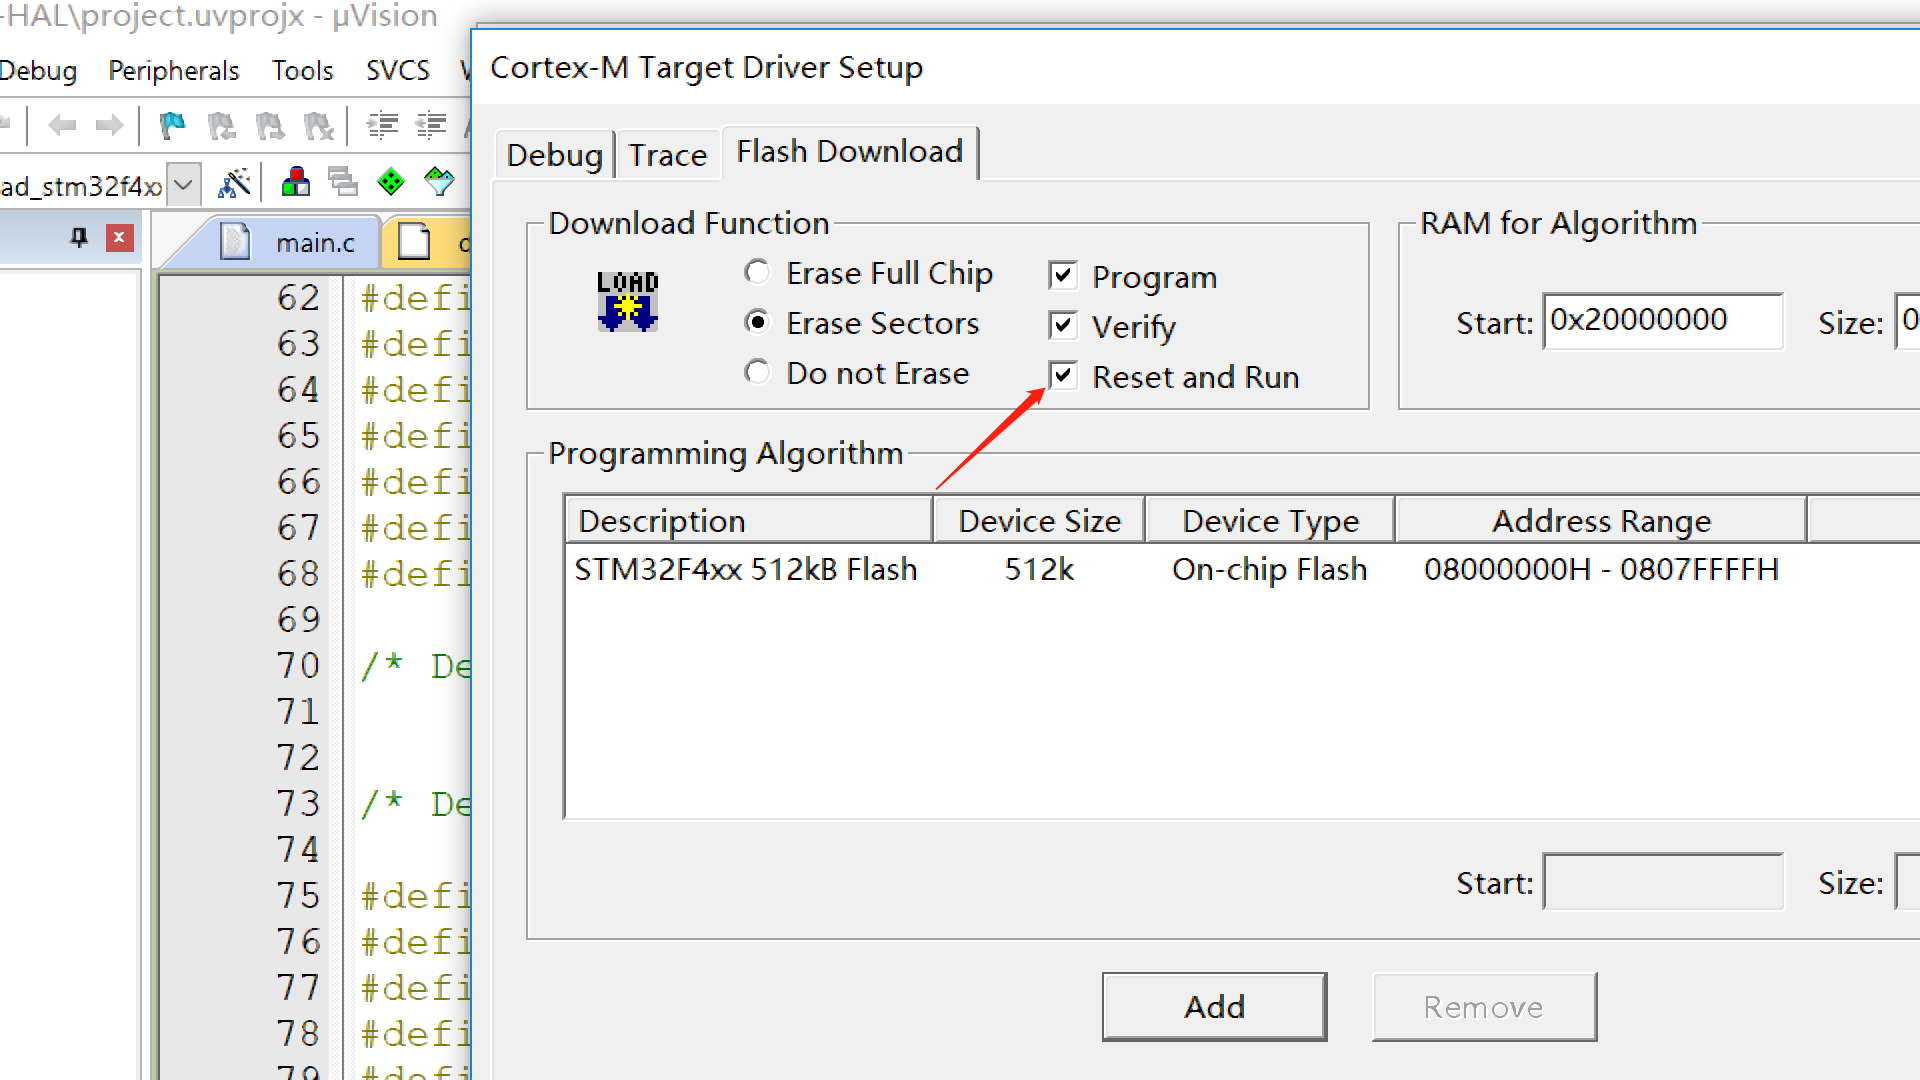Expand the target selection dropdown
This screenshot has height=1080, width=1920.
tap(183, 185)
